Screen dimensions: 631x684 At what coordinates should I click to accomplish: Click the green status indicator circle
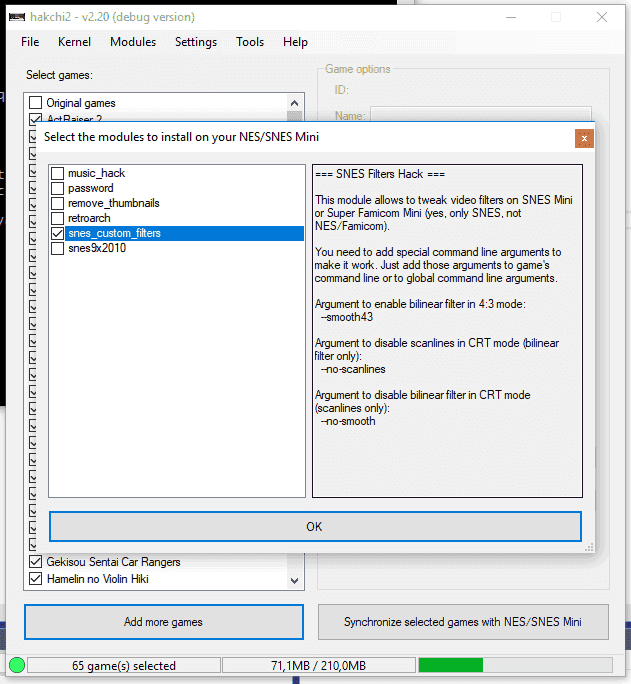pos(17,665)
